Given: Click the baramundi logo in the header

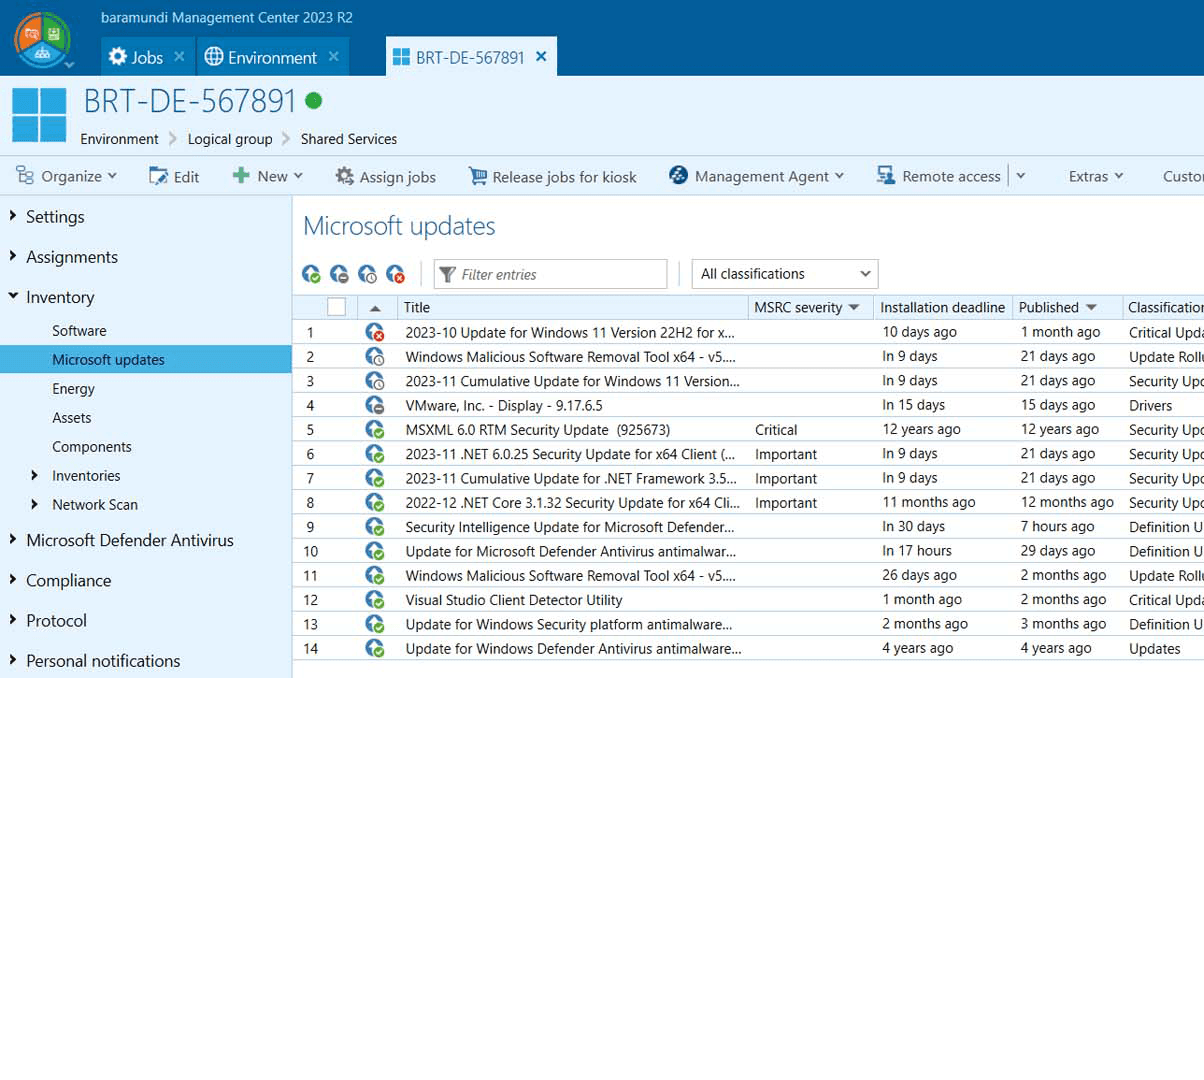Looking at the screenshot, I should click(41, 38).
